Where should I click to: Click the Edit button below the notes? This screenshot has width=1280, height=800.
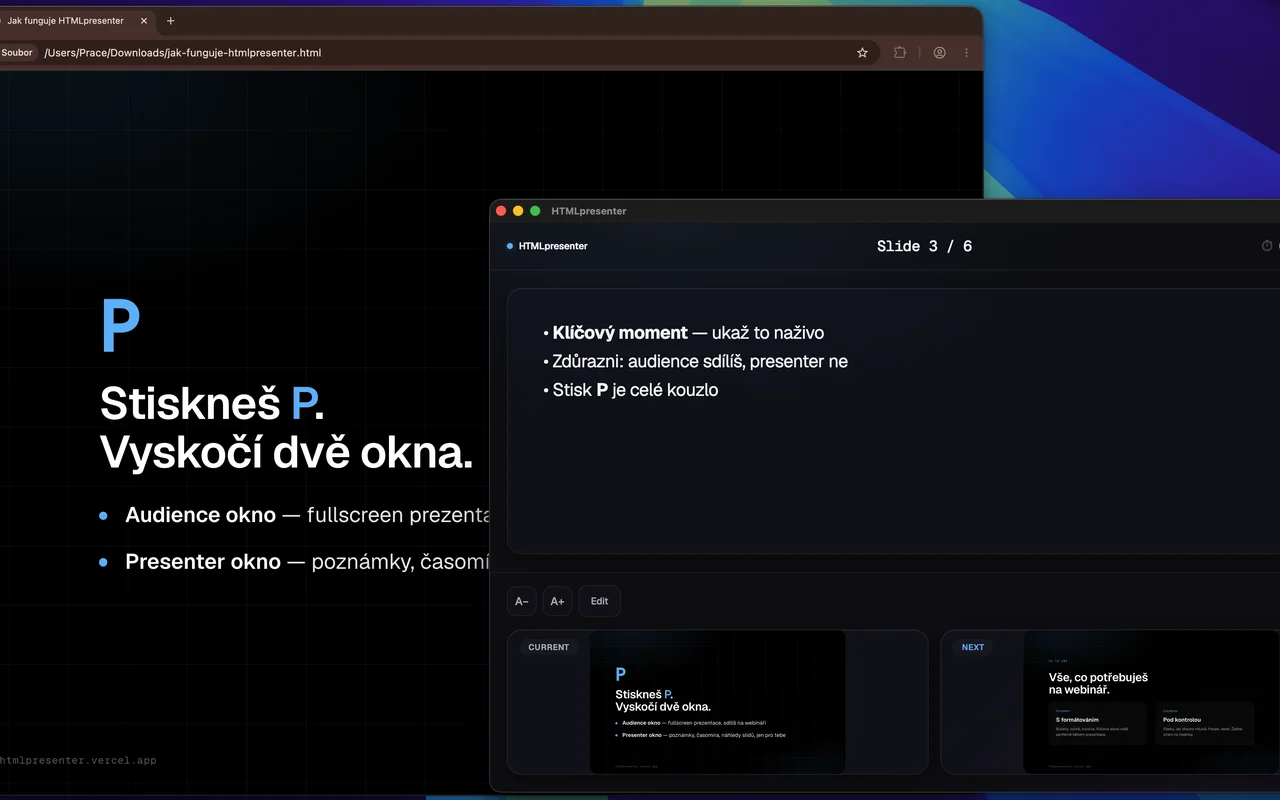coord(600,601)
